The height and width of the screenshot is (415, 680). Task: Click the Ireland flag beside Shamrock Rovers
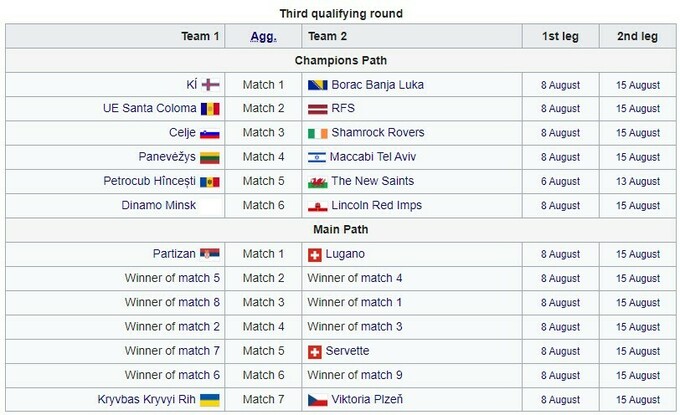point(316,133)
